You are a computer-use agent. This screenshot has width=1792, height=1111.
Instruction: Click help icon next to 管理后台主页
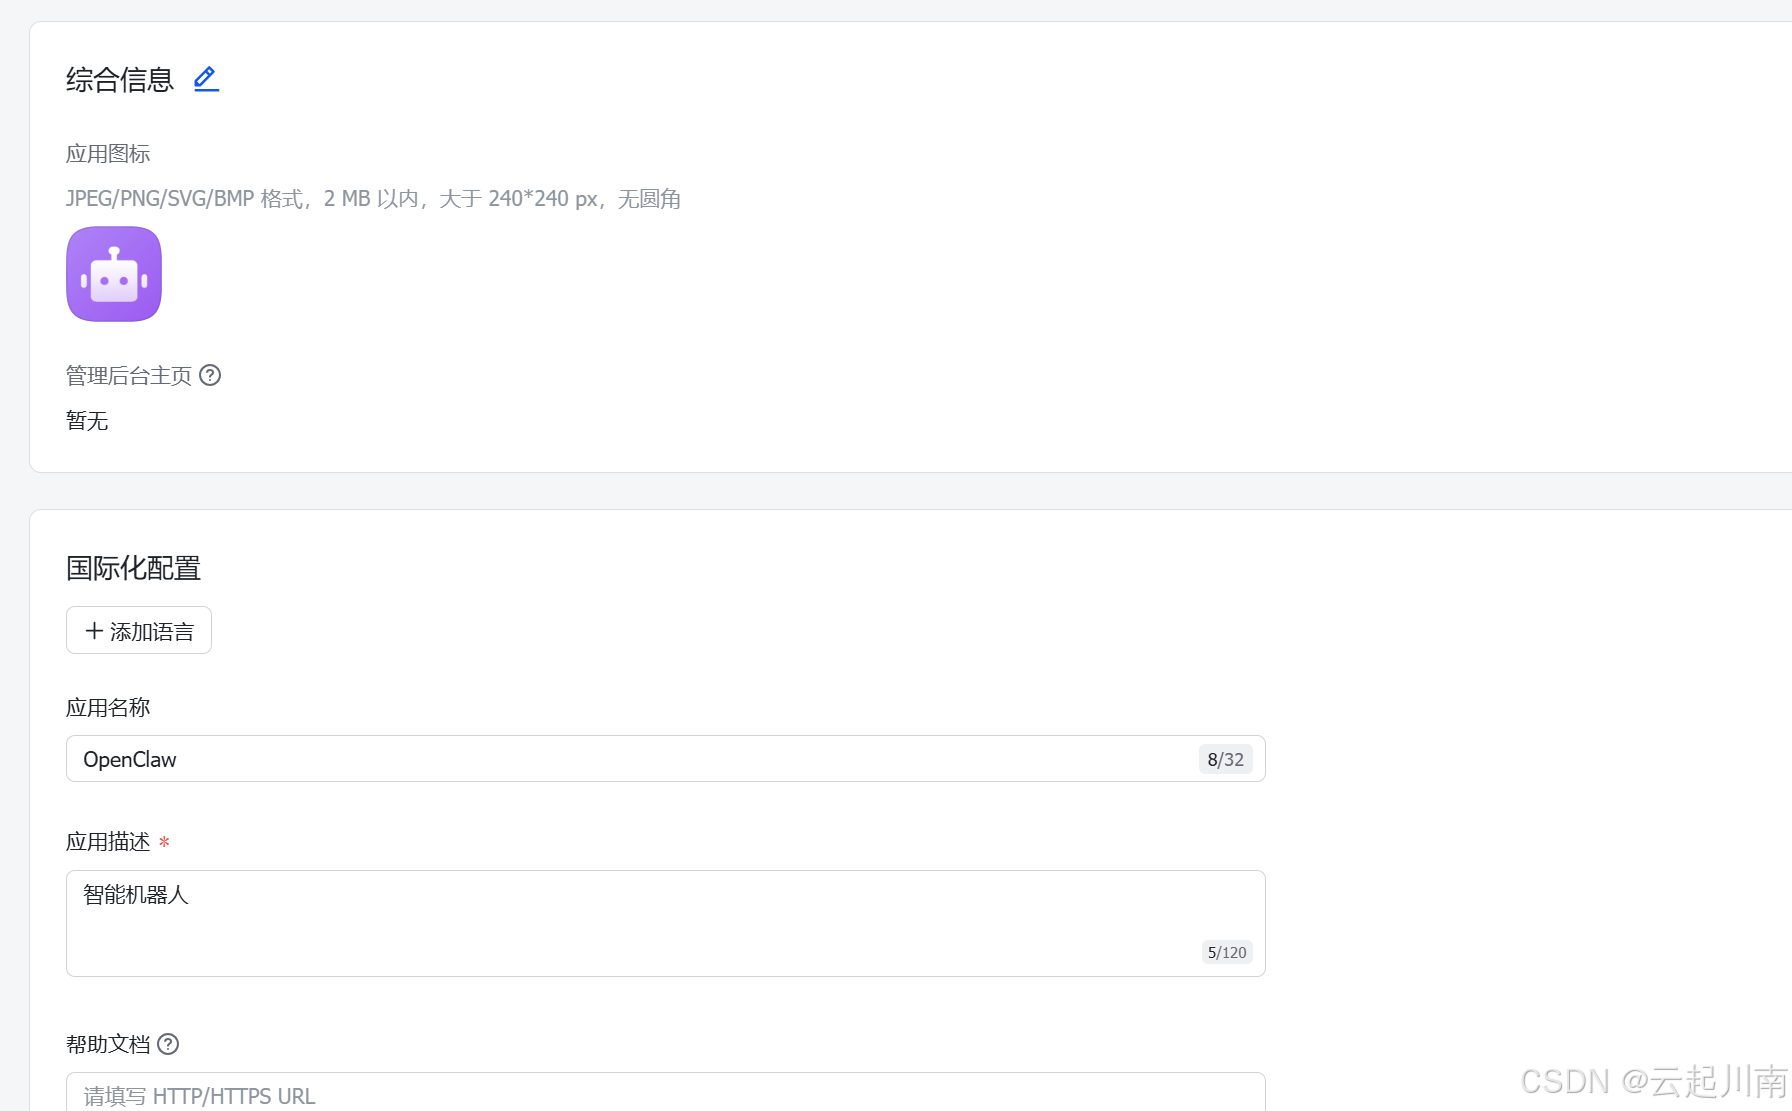point(210,375)
